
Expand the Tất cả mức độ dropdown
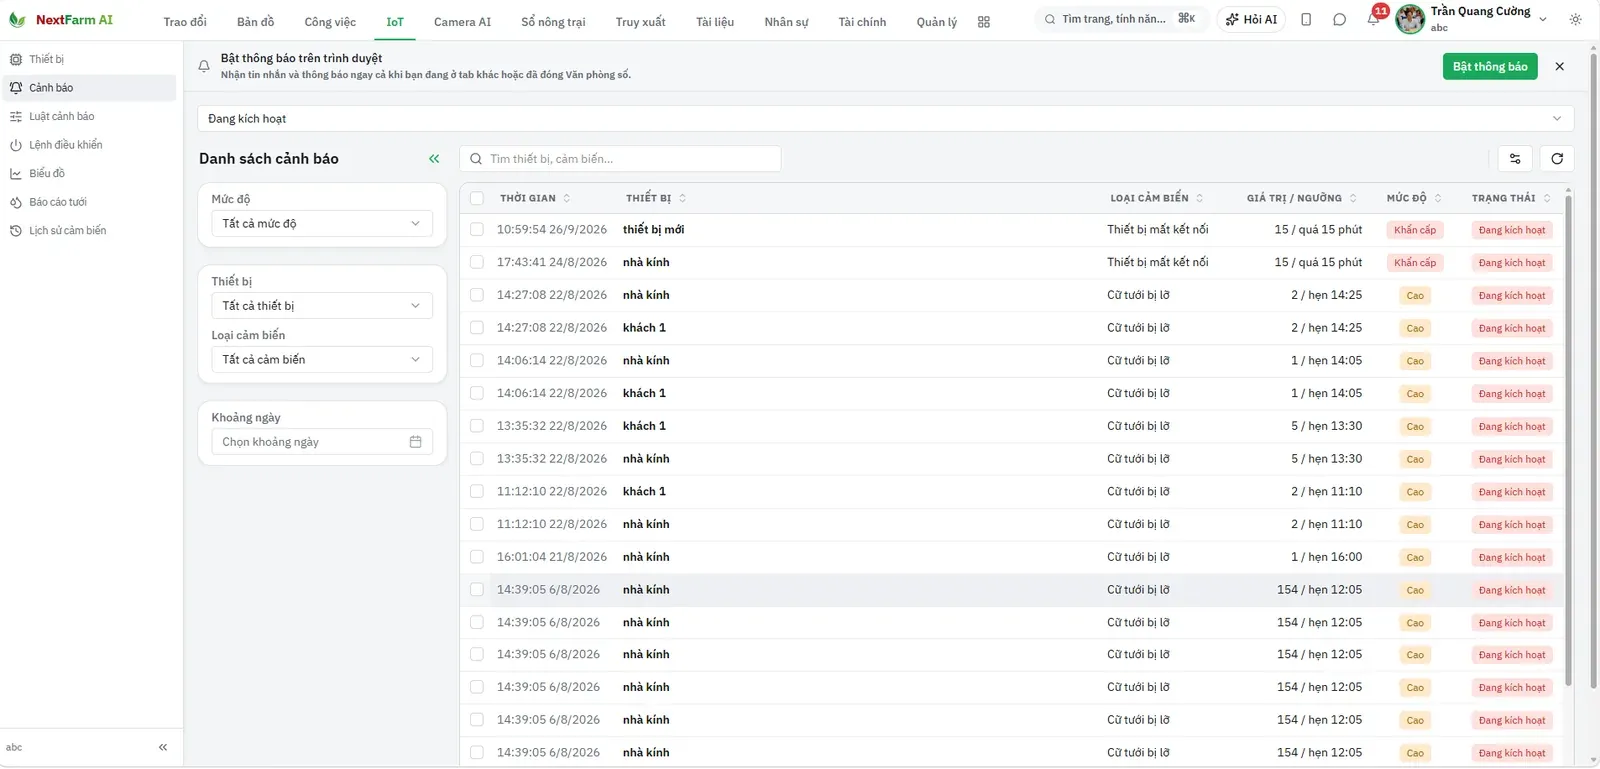click(x=322, y=224)
